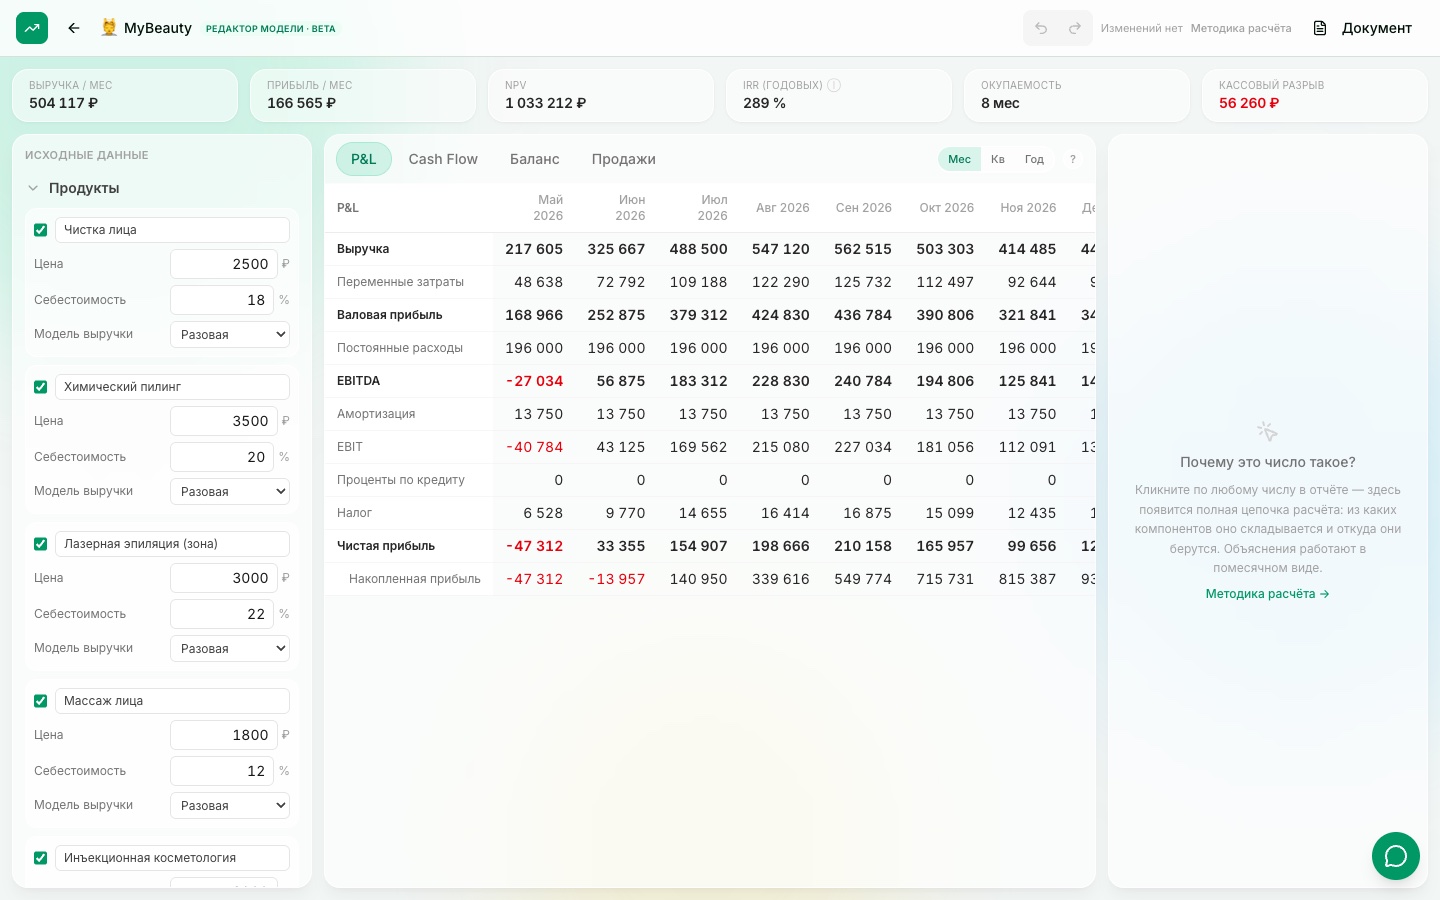Edit price field showing 2500
Viewport: 1440px width, 900px height.
coord(222,264)
